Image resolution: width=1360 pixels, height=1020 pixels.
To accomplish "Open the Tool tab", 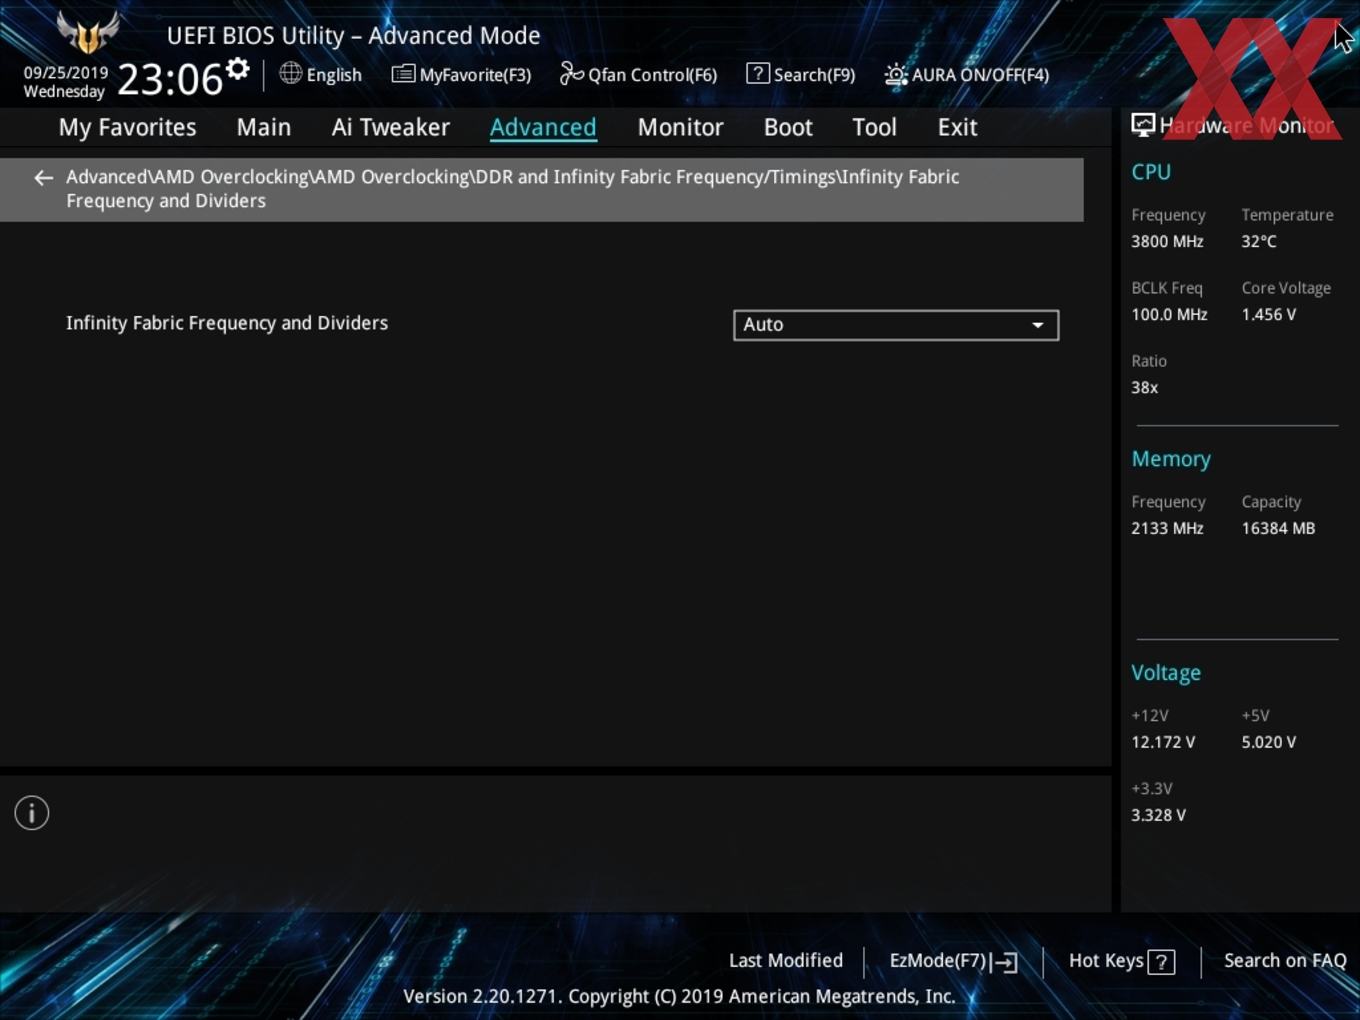I will tap(874, 127).
